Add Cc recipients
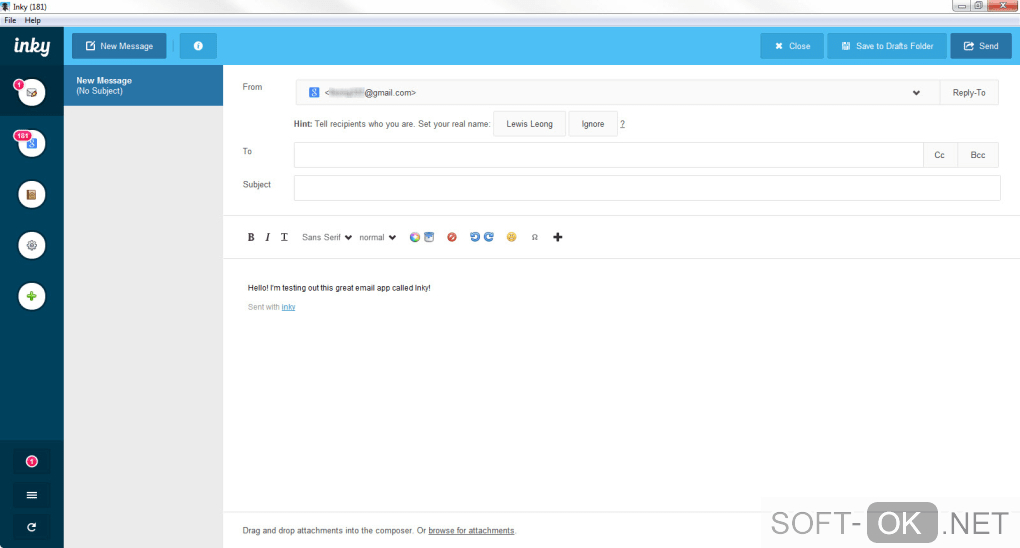 (939, 155)
